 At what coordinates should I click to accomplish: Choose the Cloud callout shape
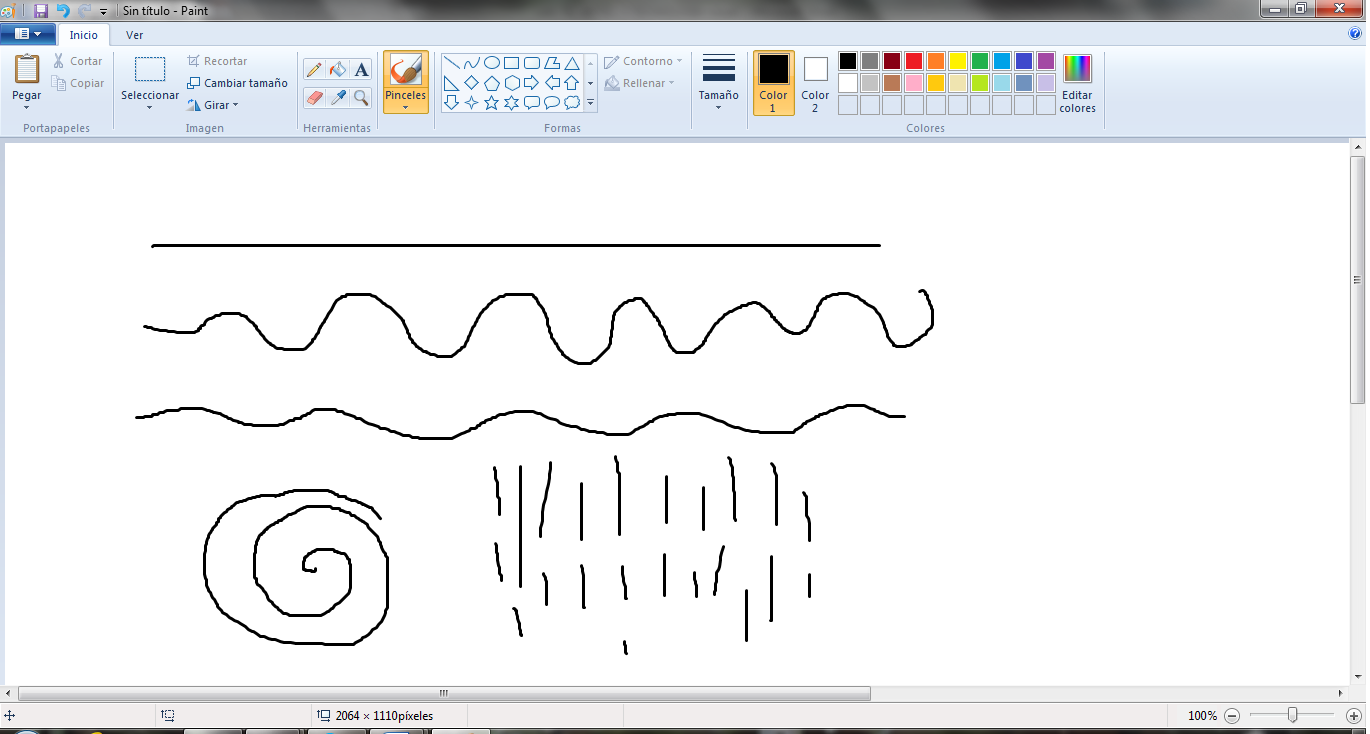tap(572, 102)
